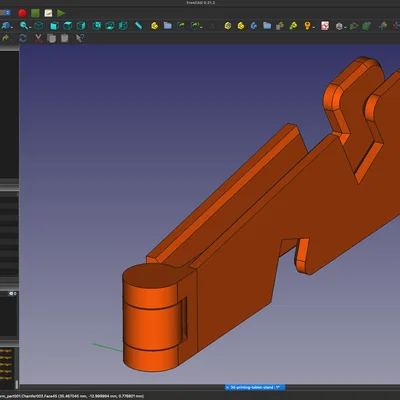This screenshot has height=400, width=400.
Task: Switch to left view cube icon
Action: tap(123, 26)
